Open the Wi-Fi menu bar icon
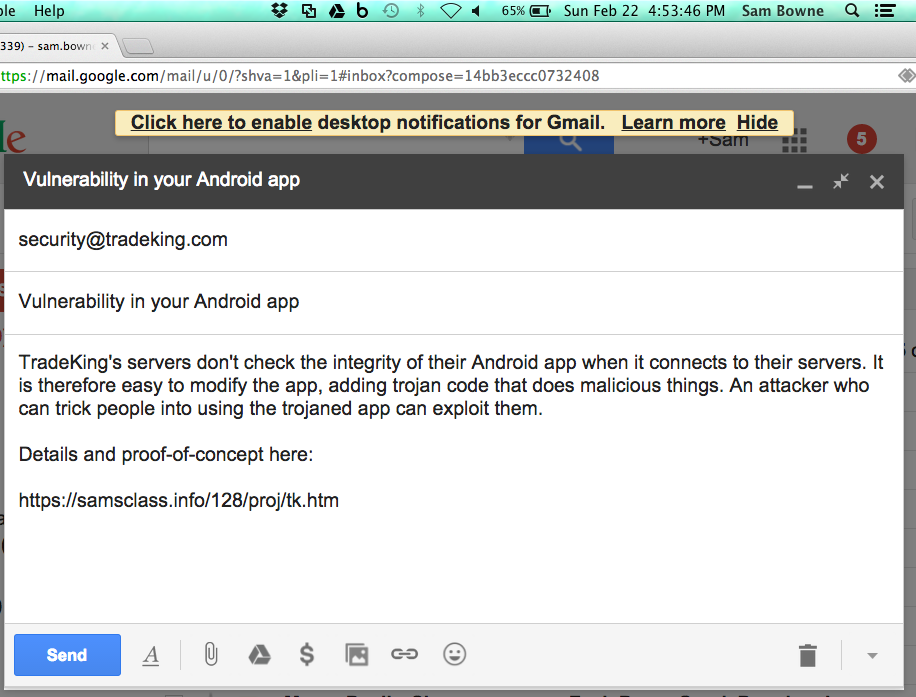Image resolution: width=916 pixels, height=697 pixels. pos(450,11)
